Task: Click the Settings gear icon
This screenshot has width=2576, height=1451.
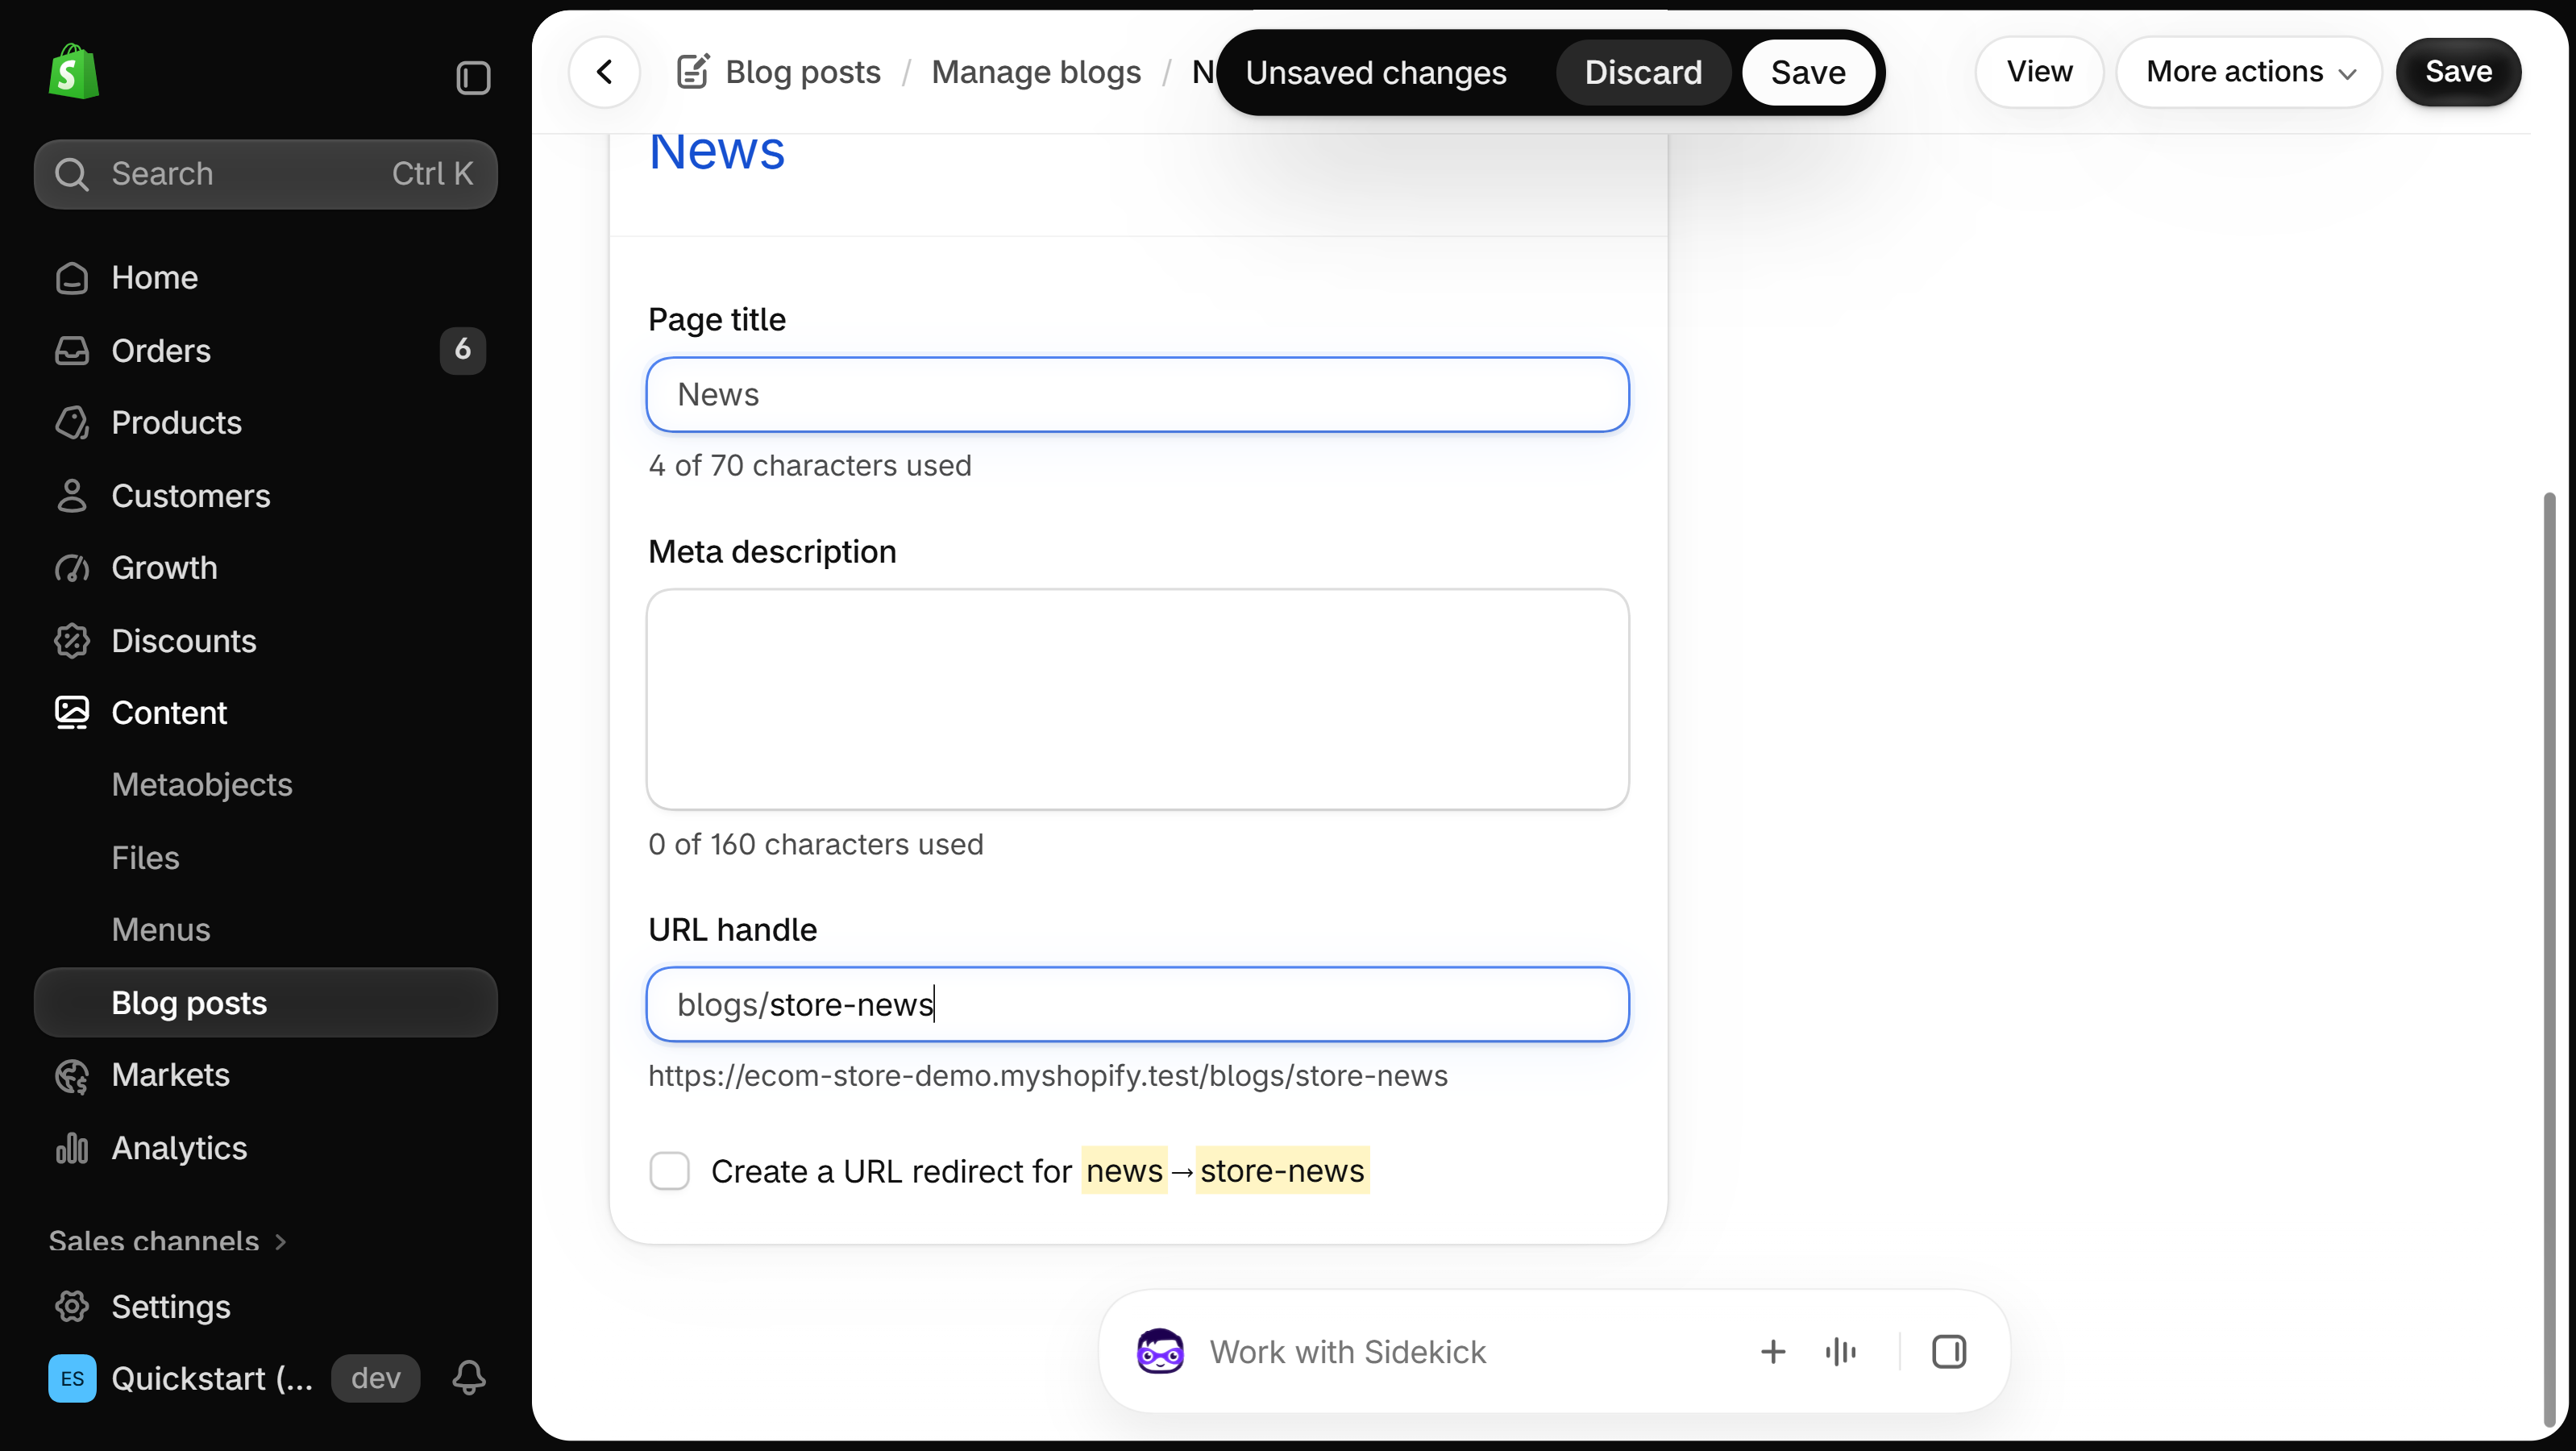Action: (72, 1307)
